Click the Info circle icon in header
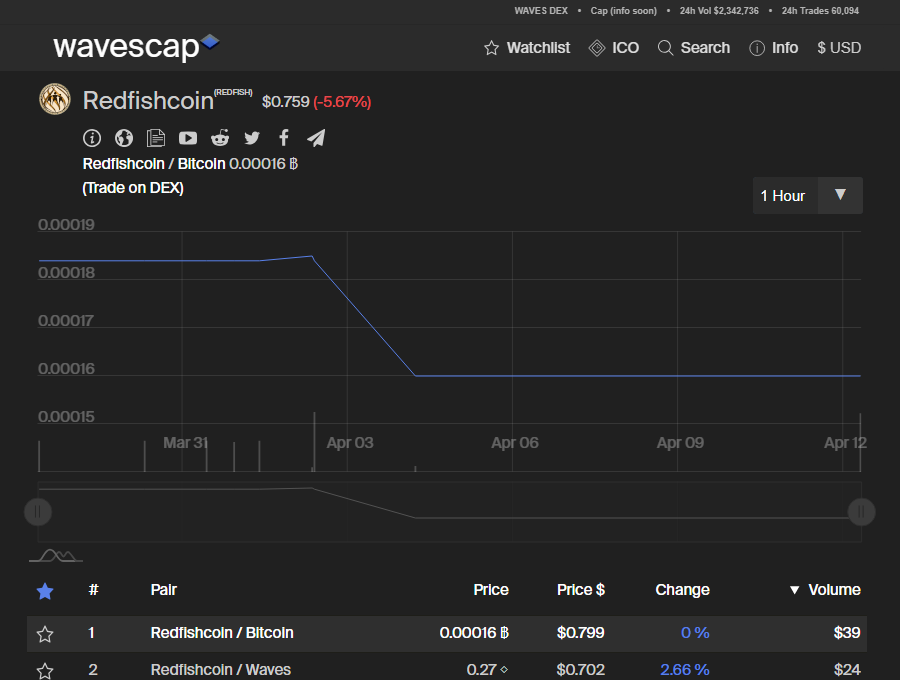The image size is (900, 680). 757,48
